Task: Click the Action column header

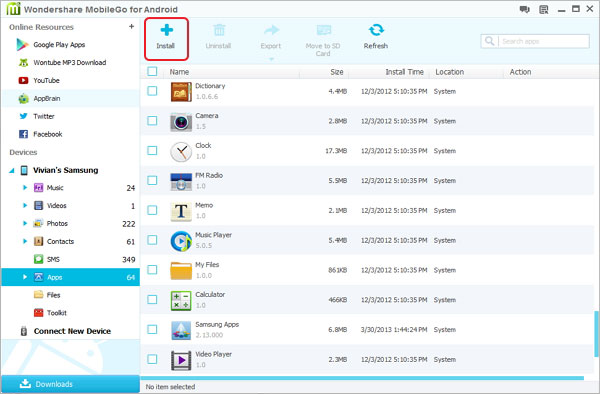Action: click(x=520, y=72)
